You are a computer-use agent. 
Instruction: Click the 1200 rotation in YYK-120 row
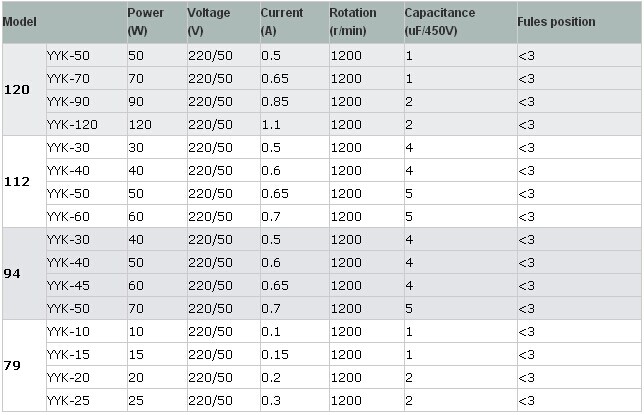[346, 124]
